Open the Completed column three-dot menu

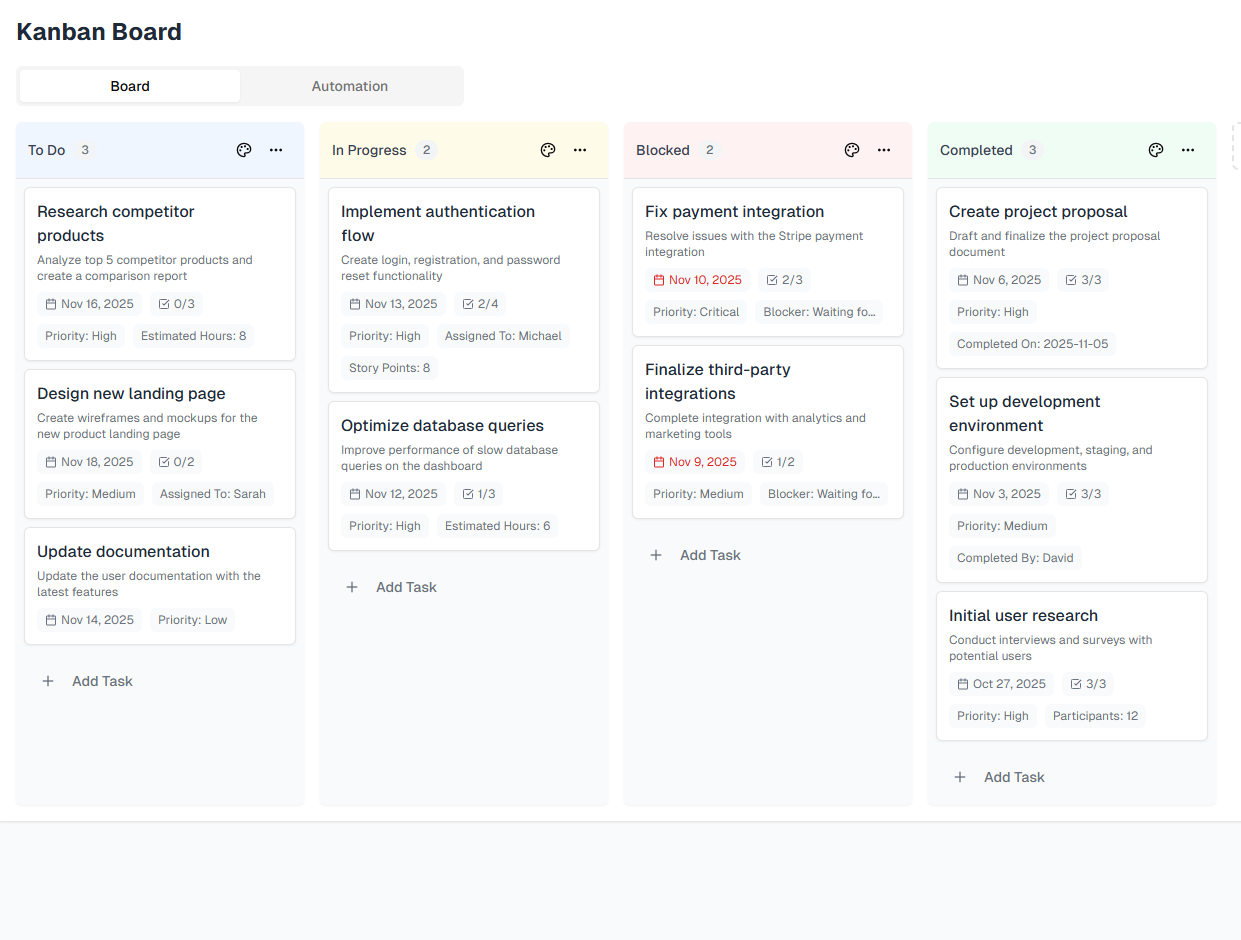[1187, 149]
